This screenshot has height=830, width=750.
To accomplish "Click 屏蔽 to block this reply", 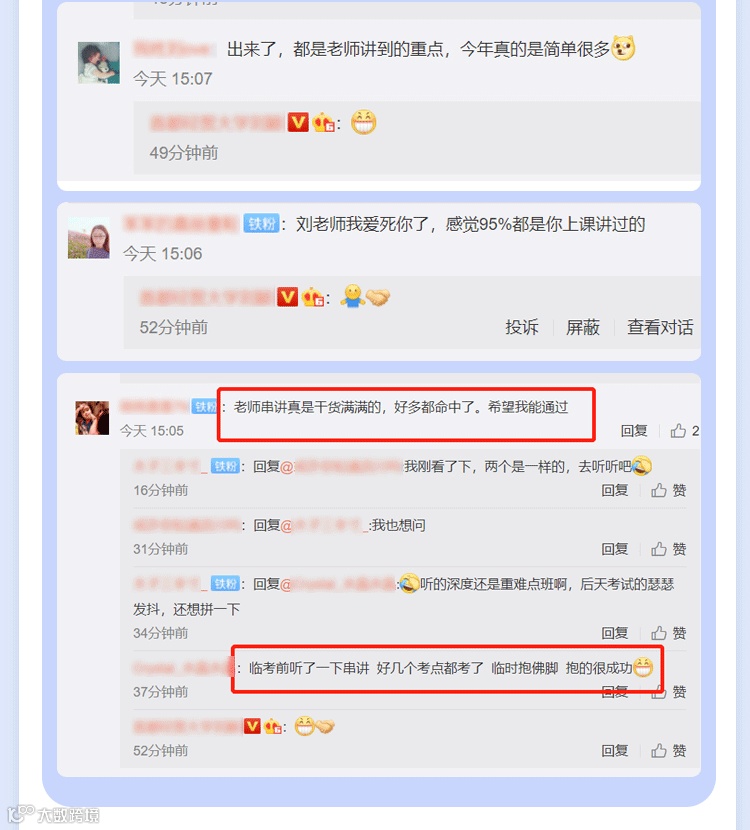I will pos(583,327).
